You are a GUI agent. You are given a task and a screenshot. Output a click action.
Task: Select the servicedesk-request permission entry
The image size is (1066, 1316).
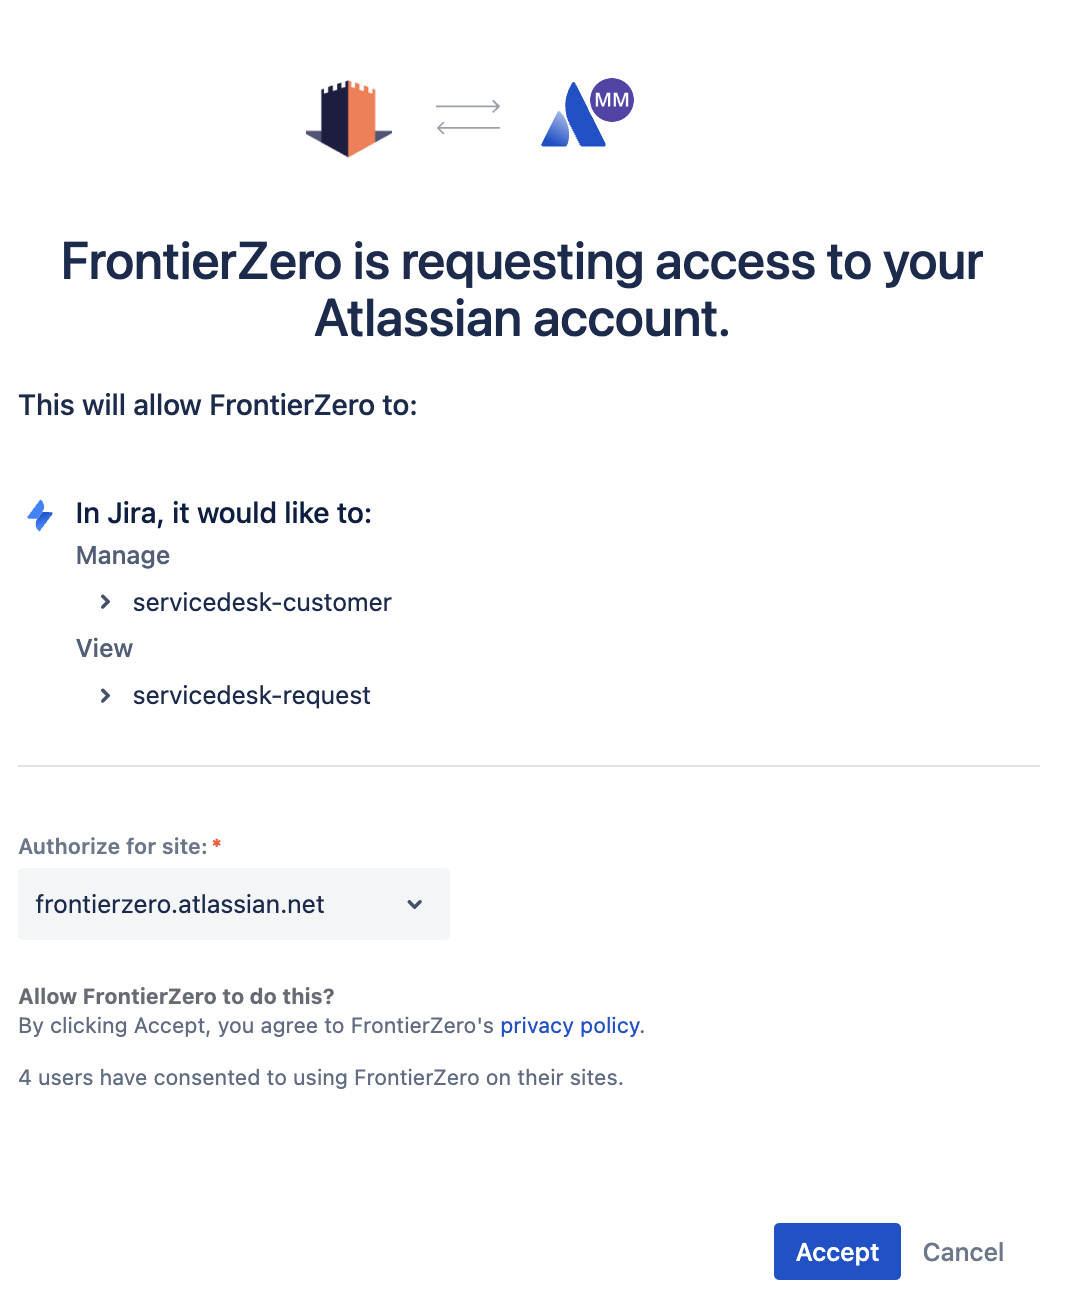pos(252,695)
